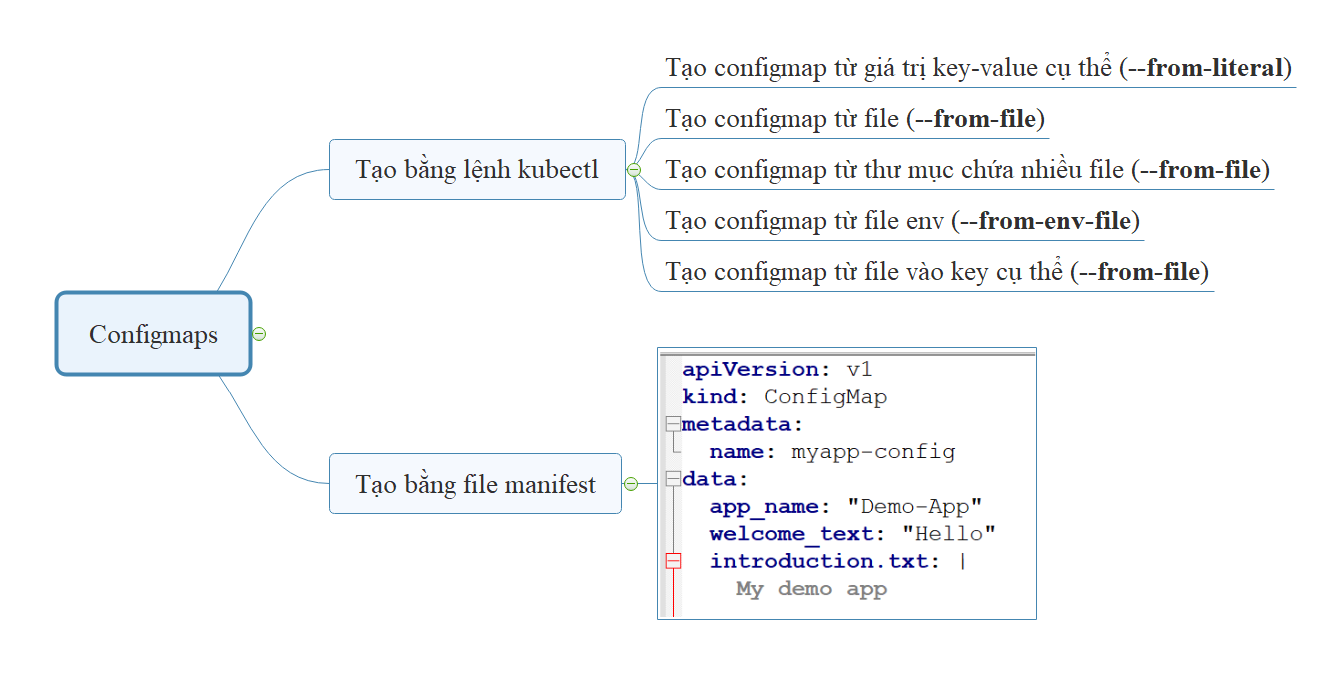Viewport: 1331px width, 678px height.
Task: Open the --from-literal topic entry
Action: (978, 67)
